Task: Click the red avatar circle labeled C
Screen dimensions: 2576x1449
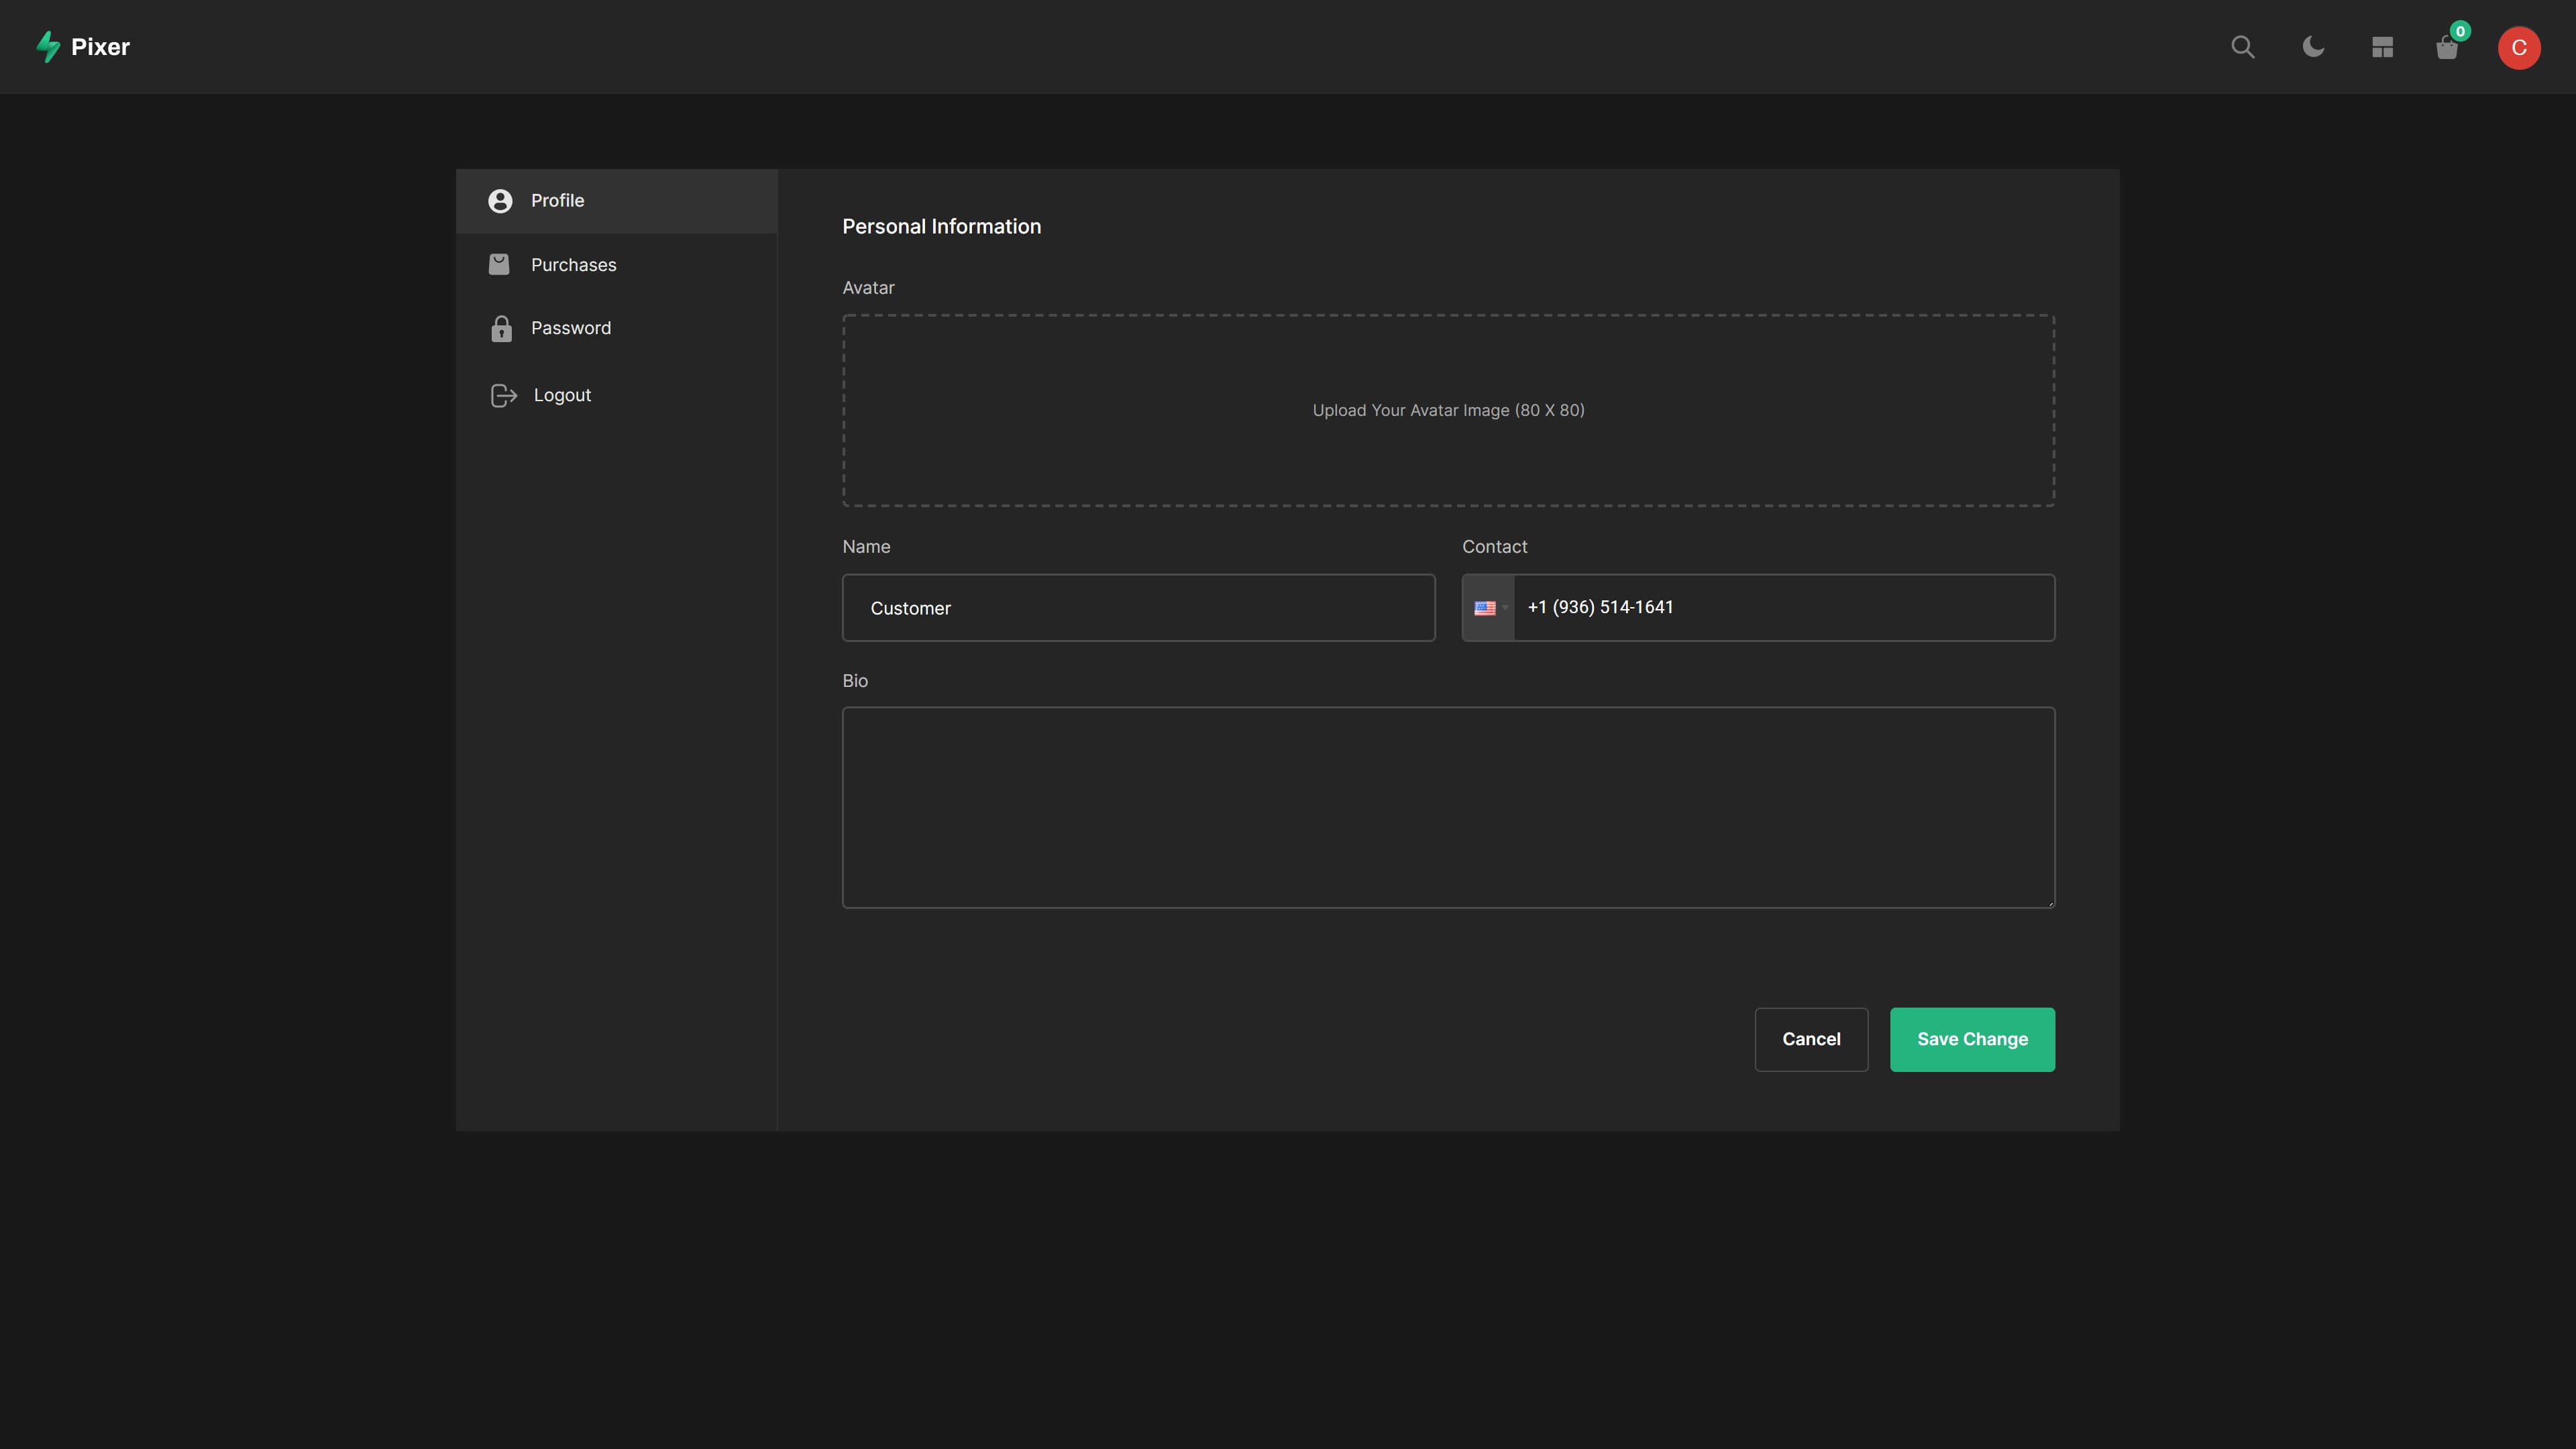Action: click(2519, 47)
